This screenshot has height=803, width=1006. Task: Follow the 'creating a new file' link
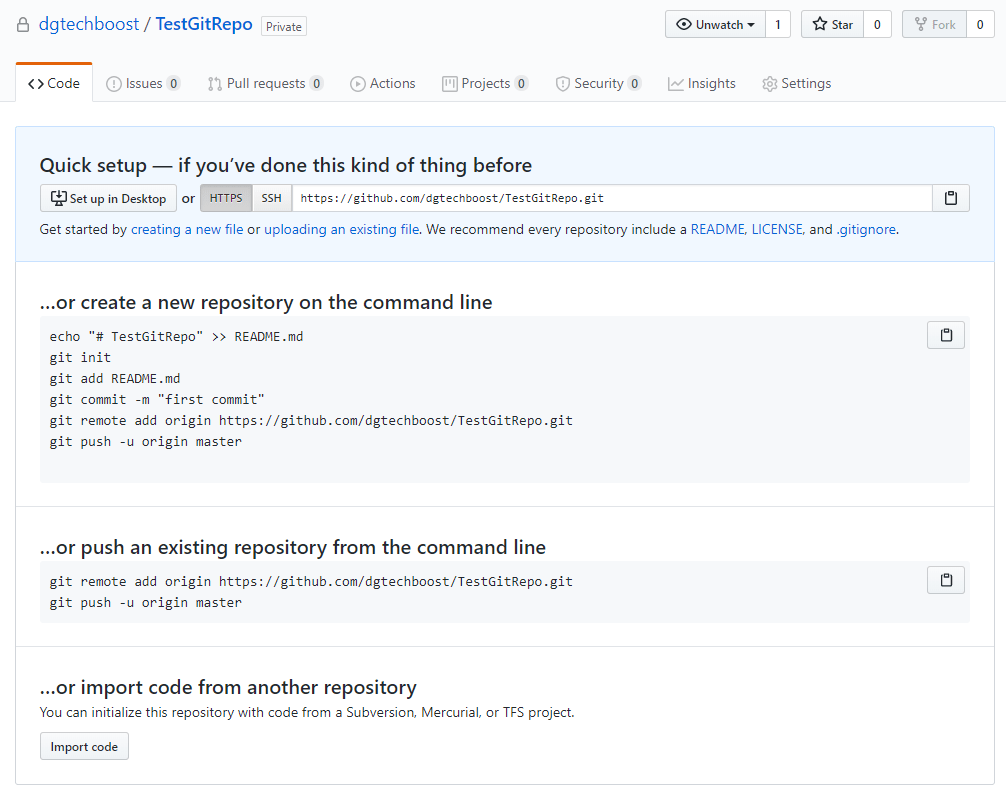pos(187,229)
